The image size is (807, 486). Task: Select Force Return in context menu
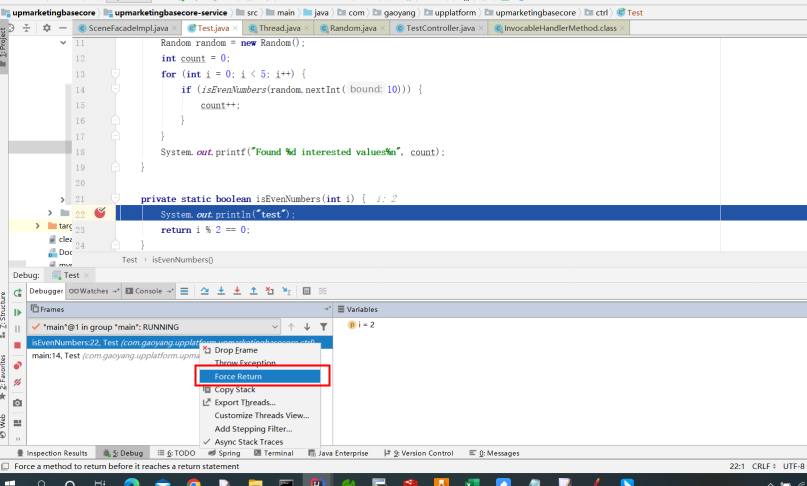coord(260,376)
